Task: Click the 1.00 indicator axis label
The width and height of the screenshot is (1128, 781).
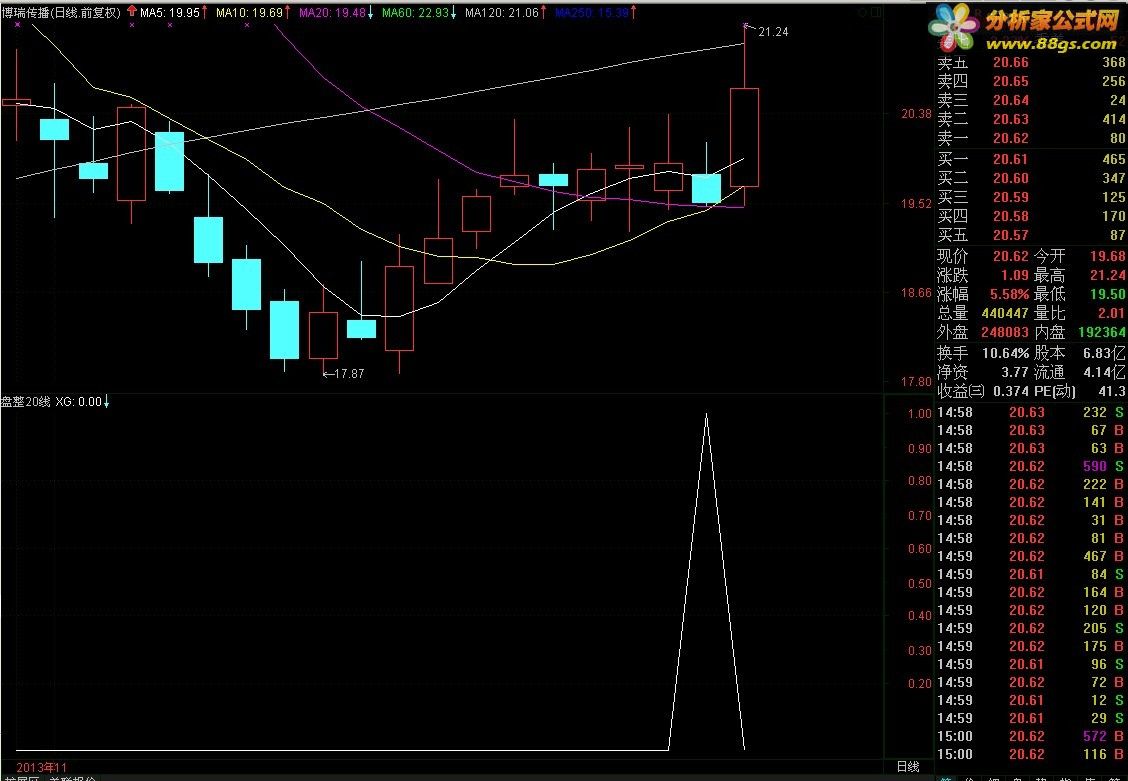Action: [x=919, y=414]
